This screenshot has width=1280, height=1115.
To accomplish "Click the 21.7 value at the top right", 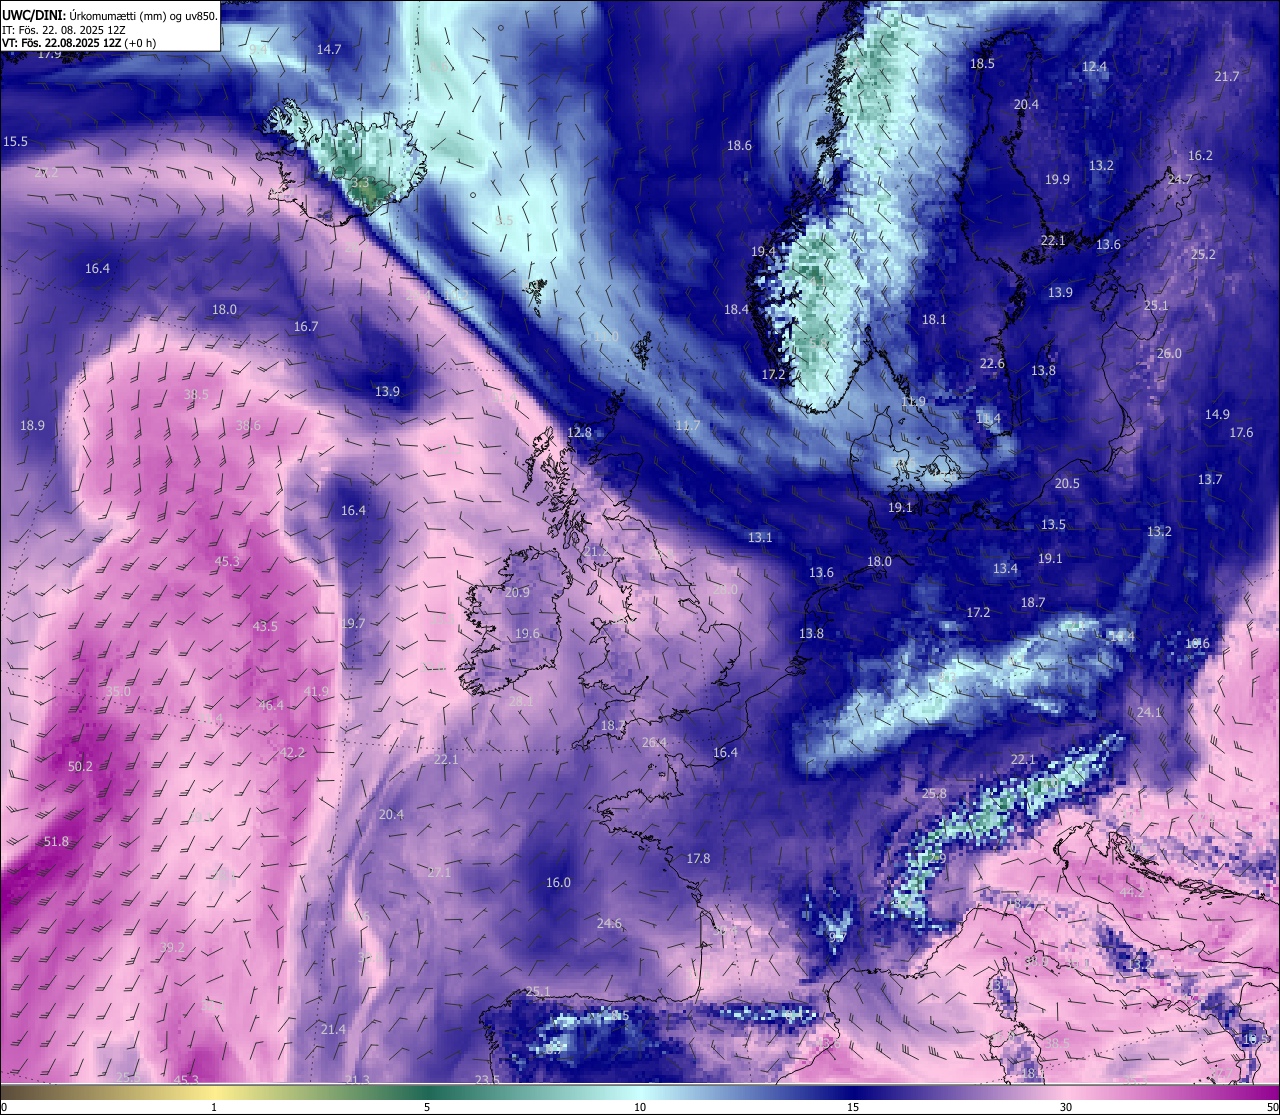I will pos(1227,77).
